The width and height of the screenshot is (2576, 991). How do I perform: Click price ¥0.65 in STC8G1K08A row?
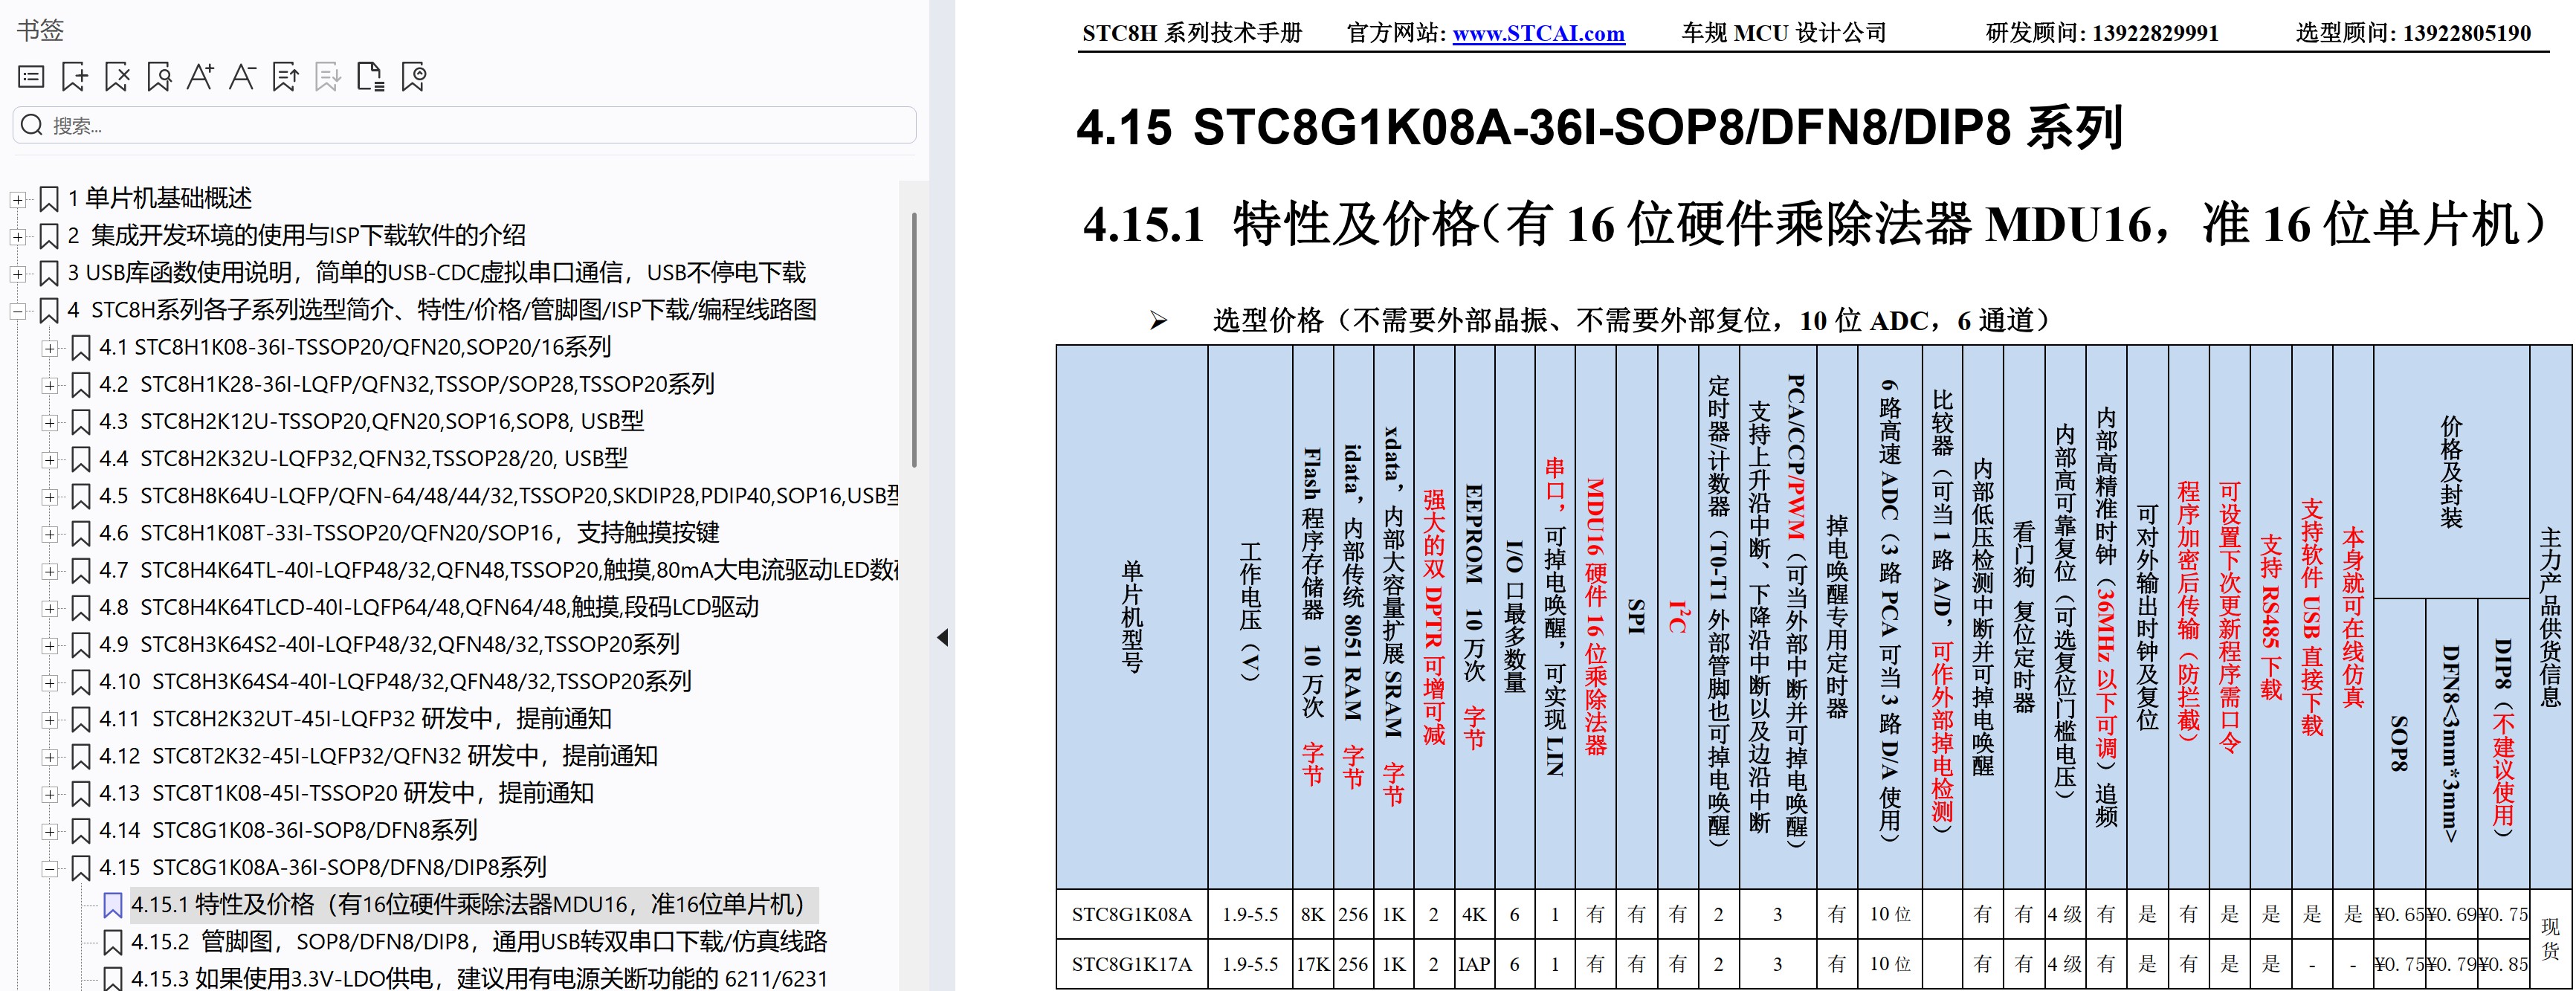pyautogui.click(x=2398, y=915)
